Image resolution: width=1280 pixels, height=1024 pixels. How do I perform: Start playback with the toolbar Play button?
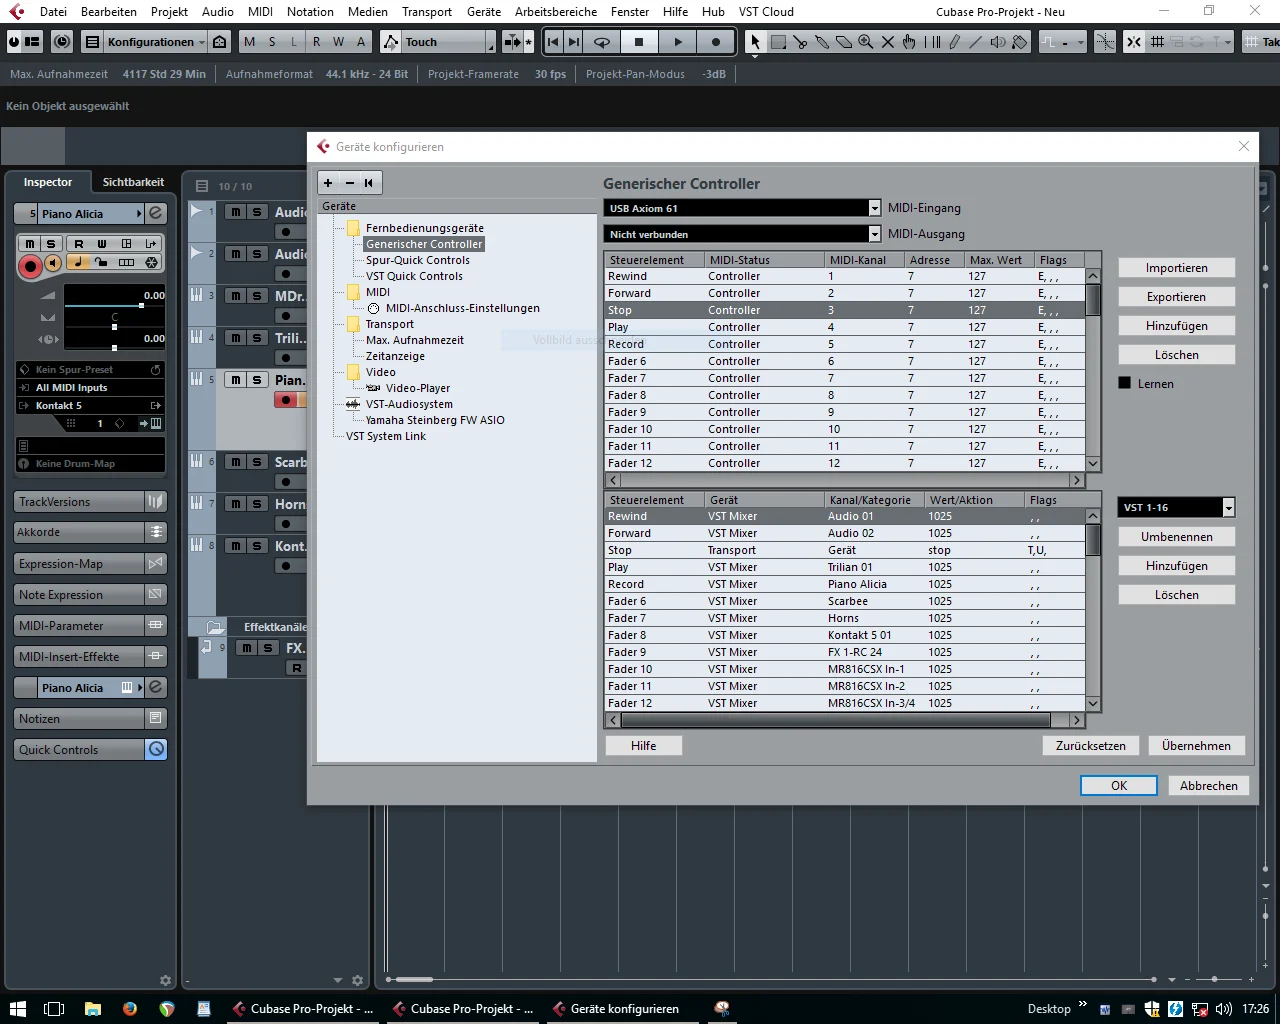[x=678, y=42]
